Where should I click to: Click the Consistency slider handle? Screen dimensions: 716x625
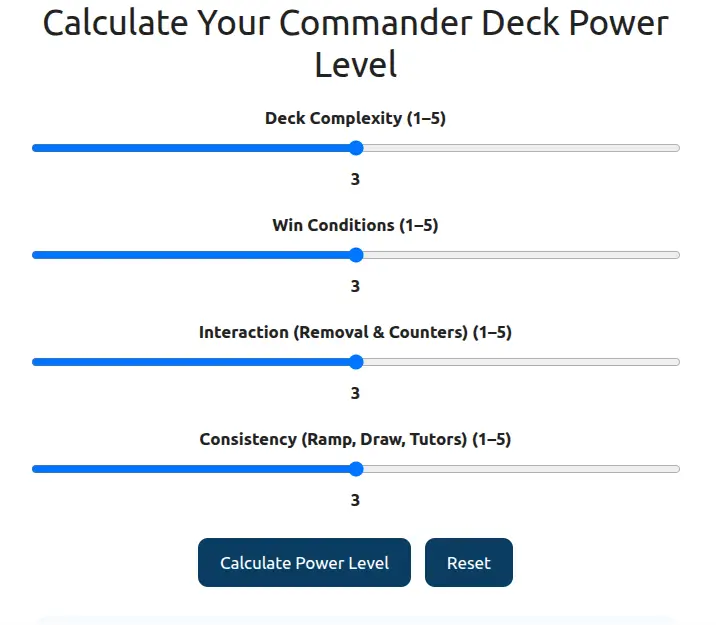click(x=356, y=469)
